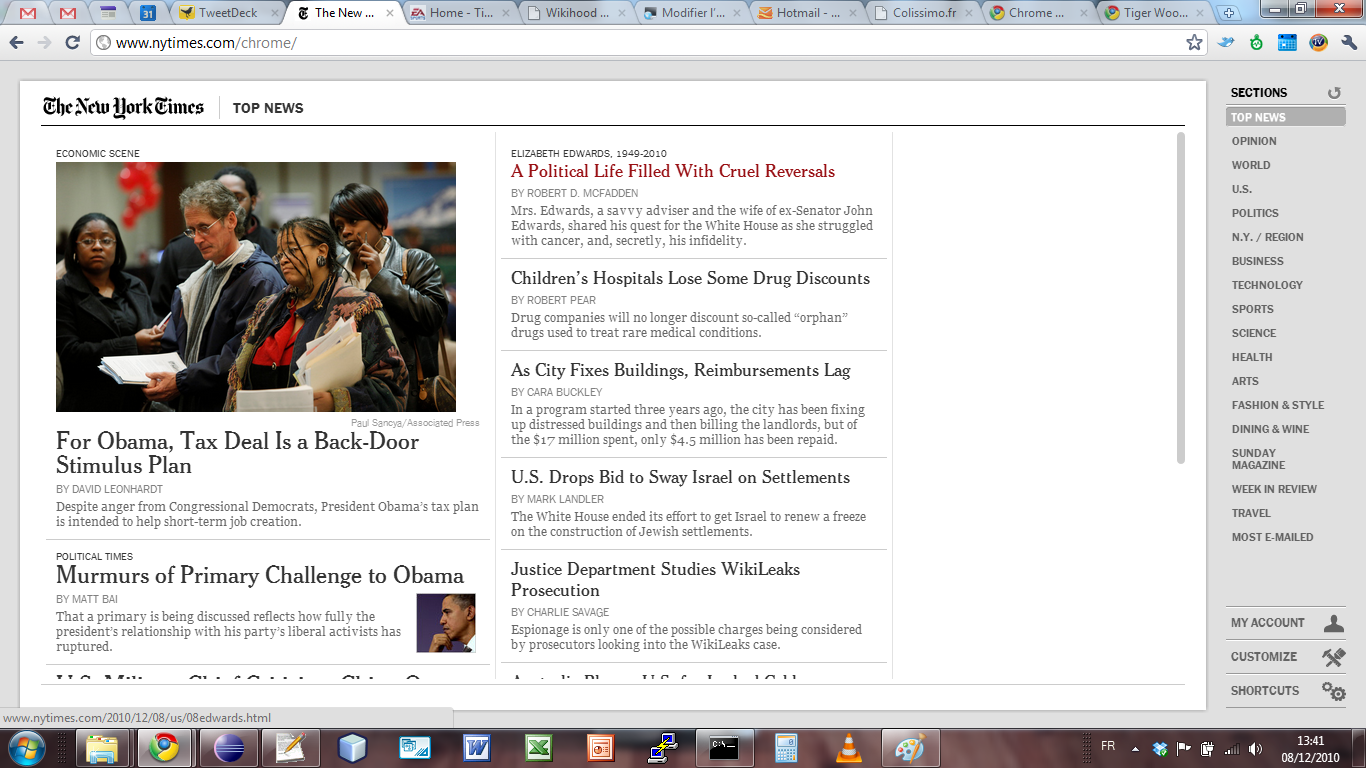This screenshot has width=1366, height=768.
Task: Click the Customize button label
Action: click(x=1264, y=657)
